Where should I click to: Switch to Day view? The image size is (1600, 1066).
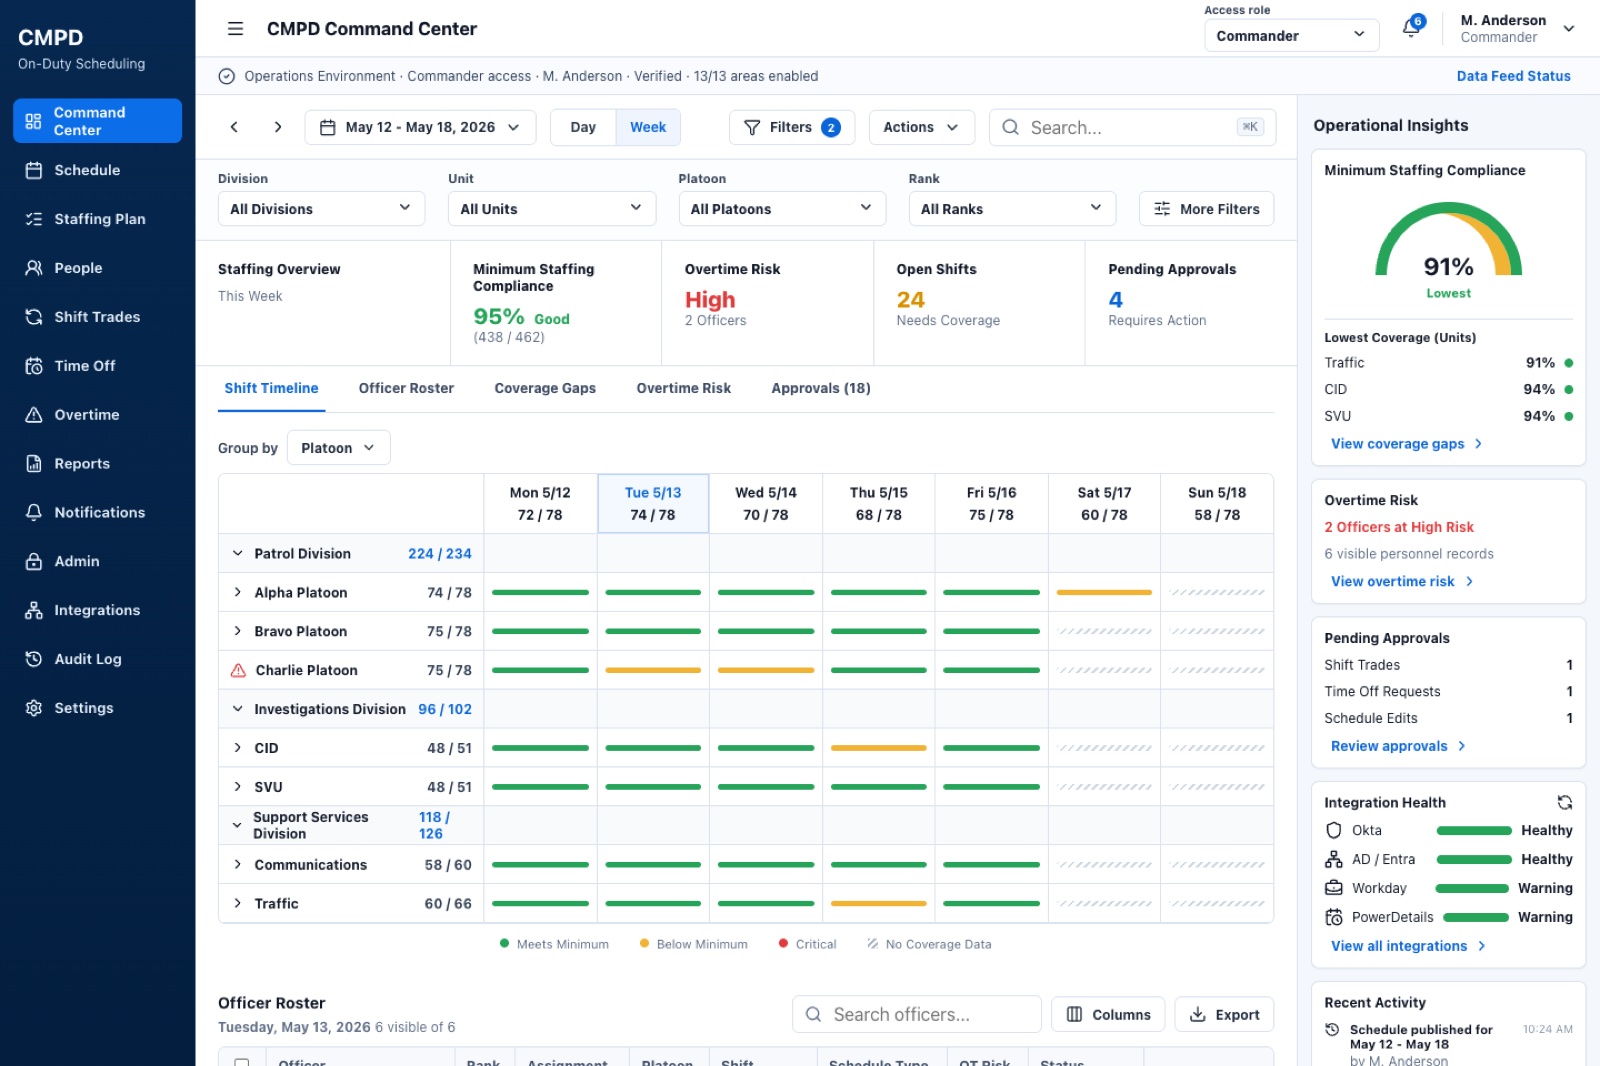pos(583,127)
